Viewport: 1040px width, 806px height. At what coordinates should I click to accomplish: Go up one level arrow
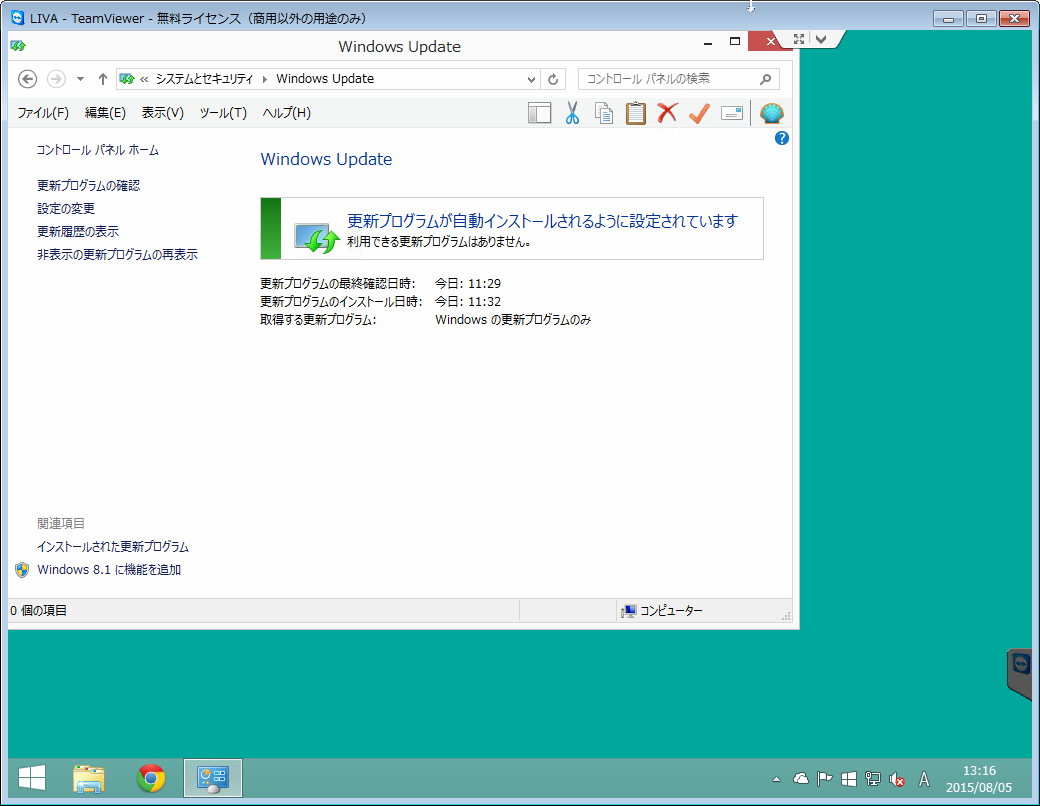[103, 79]
